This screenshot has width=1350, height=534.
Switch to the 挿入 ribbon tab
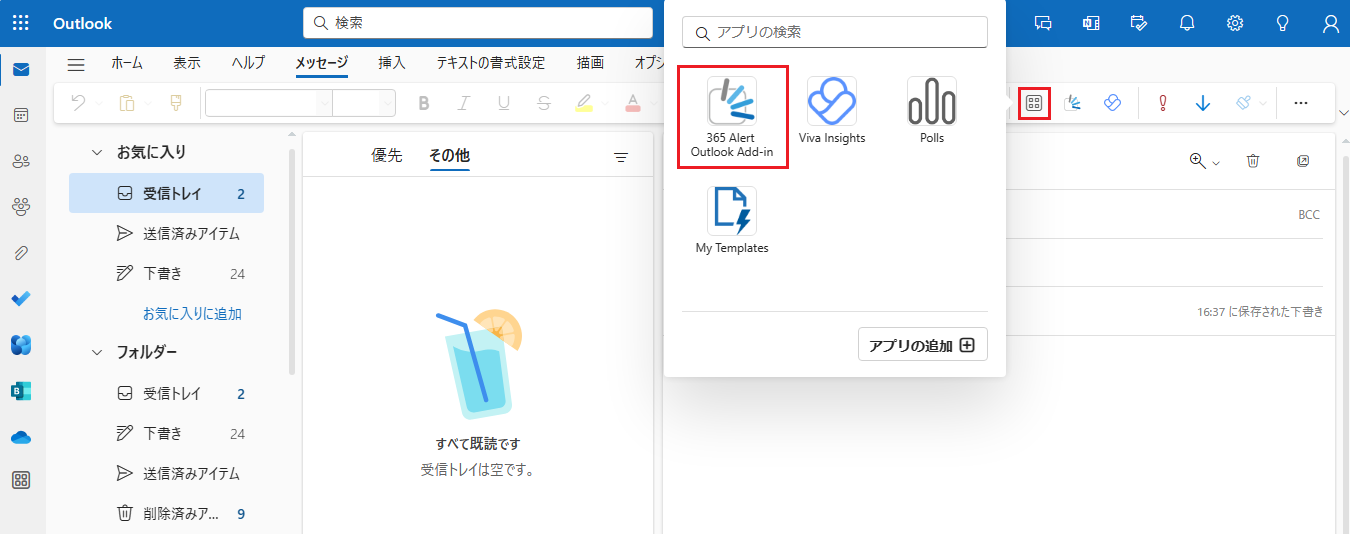pos(392,63)
